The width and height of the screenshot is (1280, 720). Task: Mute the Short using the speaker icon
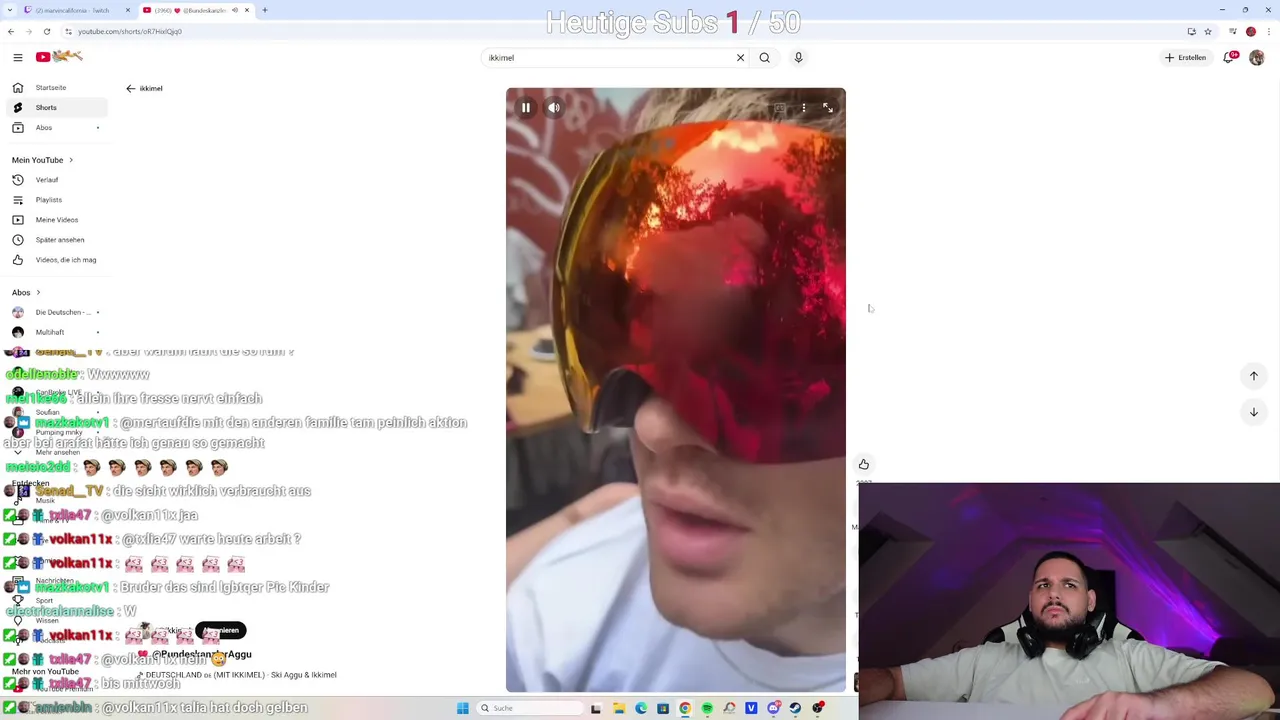[554, 108]
